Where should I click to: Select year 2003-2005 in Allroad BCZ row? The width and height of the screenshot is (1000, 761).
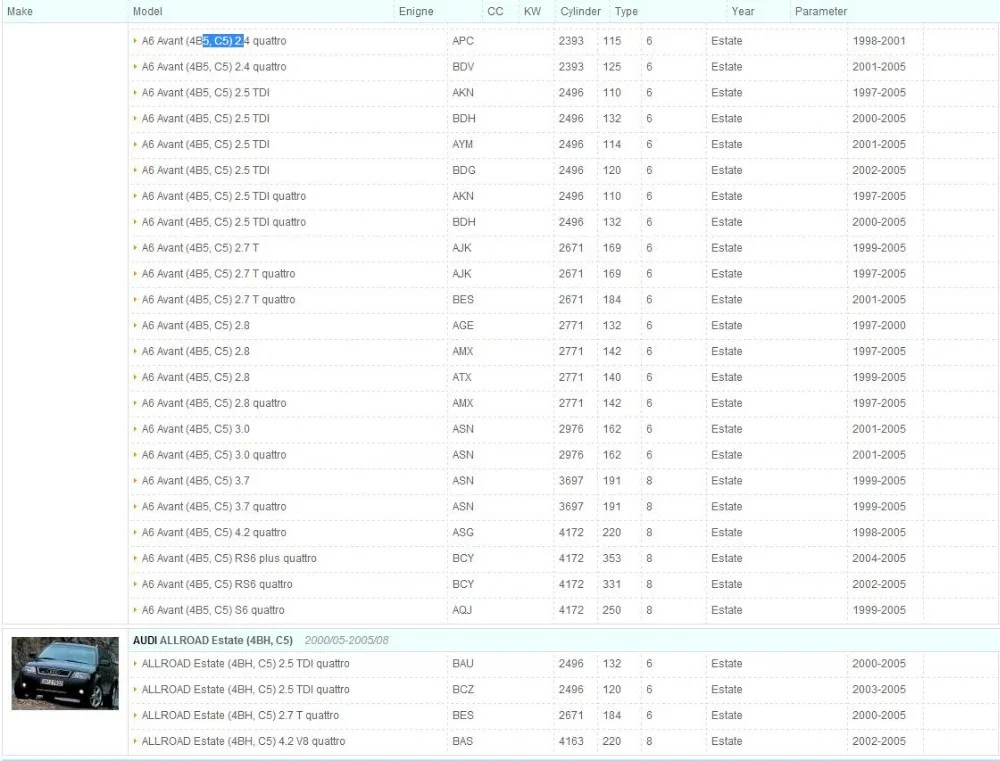[x=879, y=690]
